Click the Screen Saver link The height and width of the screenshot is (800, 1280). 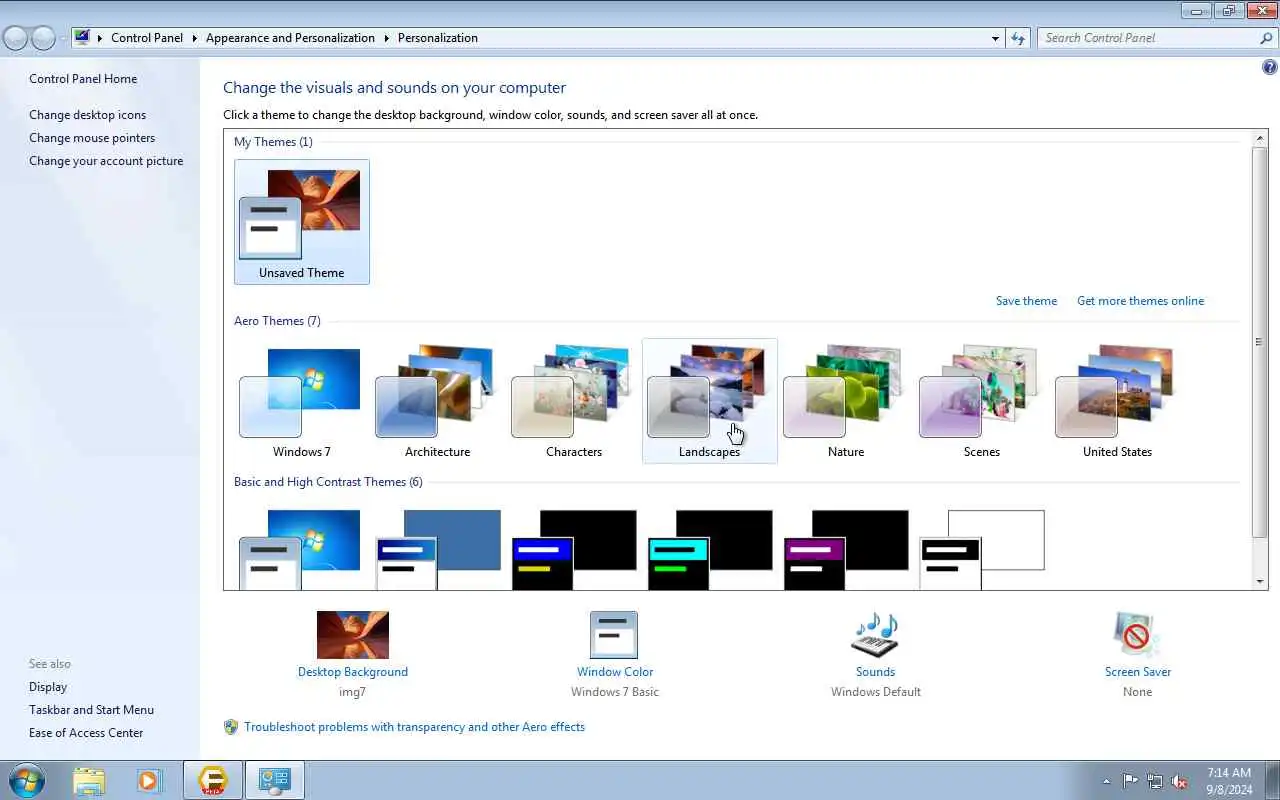[1138, 672]
